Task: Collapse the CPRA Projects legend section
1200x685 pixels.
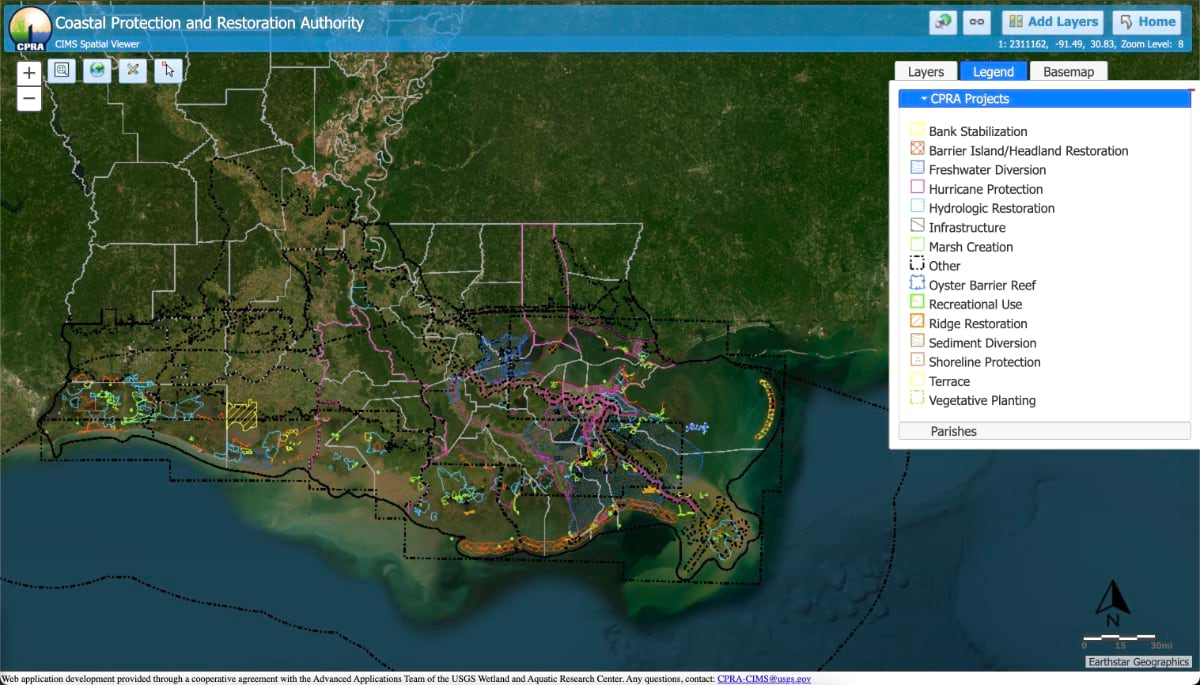Action: point(1044,99)
